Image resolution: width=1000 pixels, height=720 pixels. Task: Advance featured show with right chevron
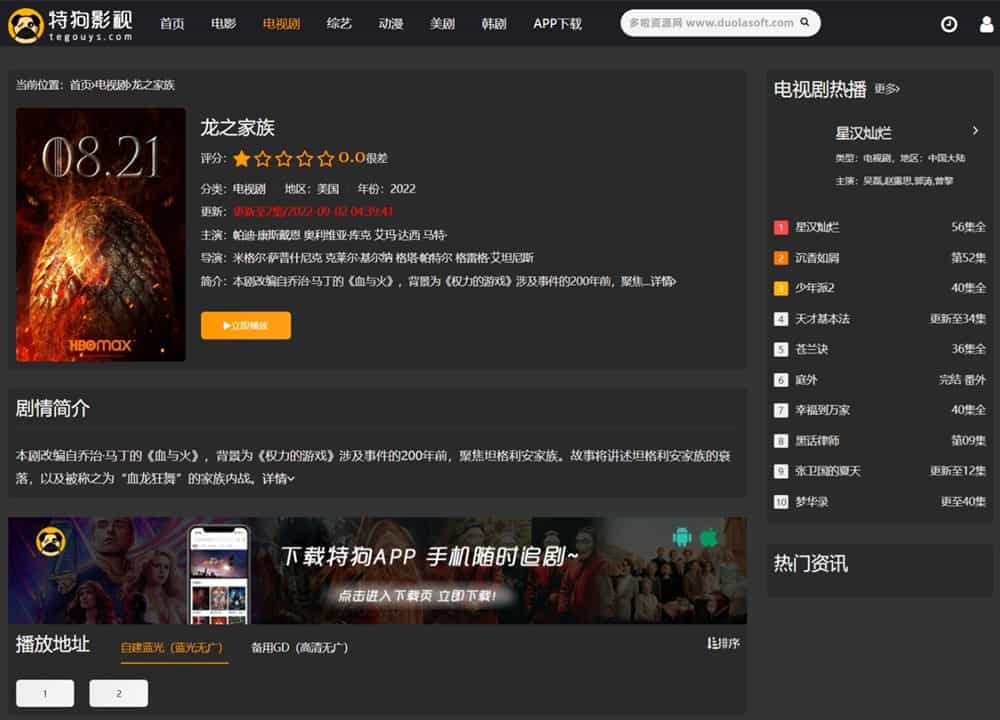coord(975,131)
